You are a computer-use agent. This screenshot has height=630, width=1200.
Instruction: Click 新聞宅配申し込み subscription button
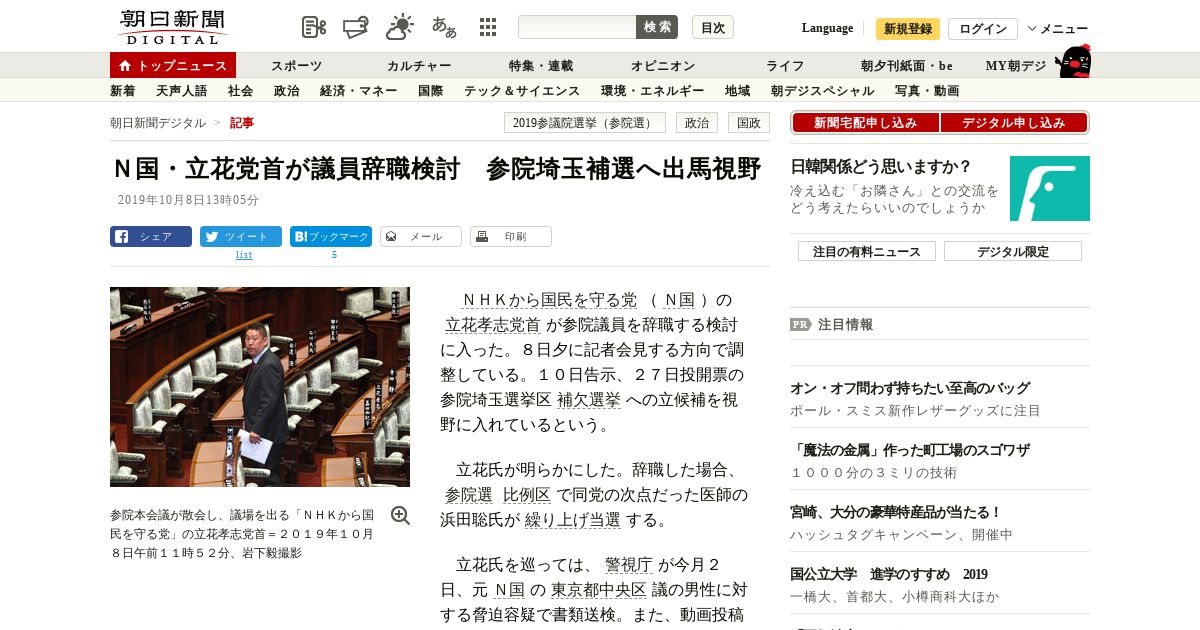866,123
